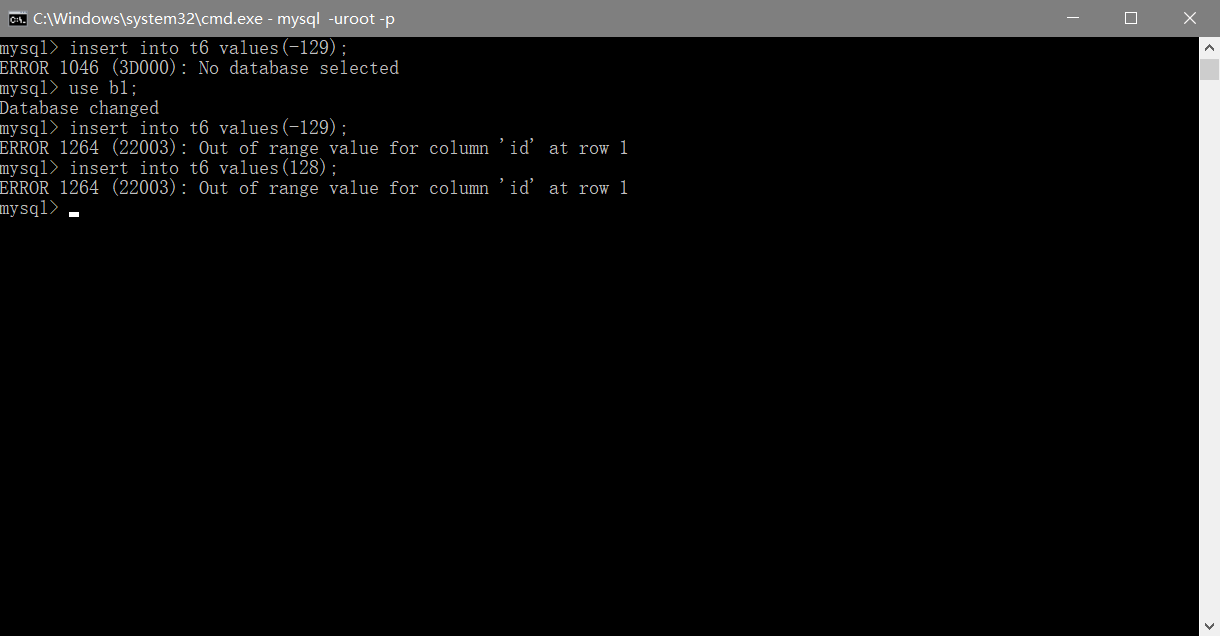Click 'at row 1' in the last error line
This screenshot has width=1220, height=636.
[589, 188]
